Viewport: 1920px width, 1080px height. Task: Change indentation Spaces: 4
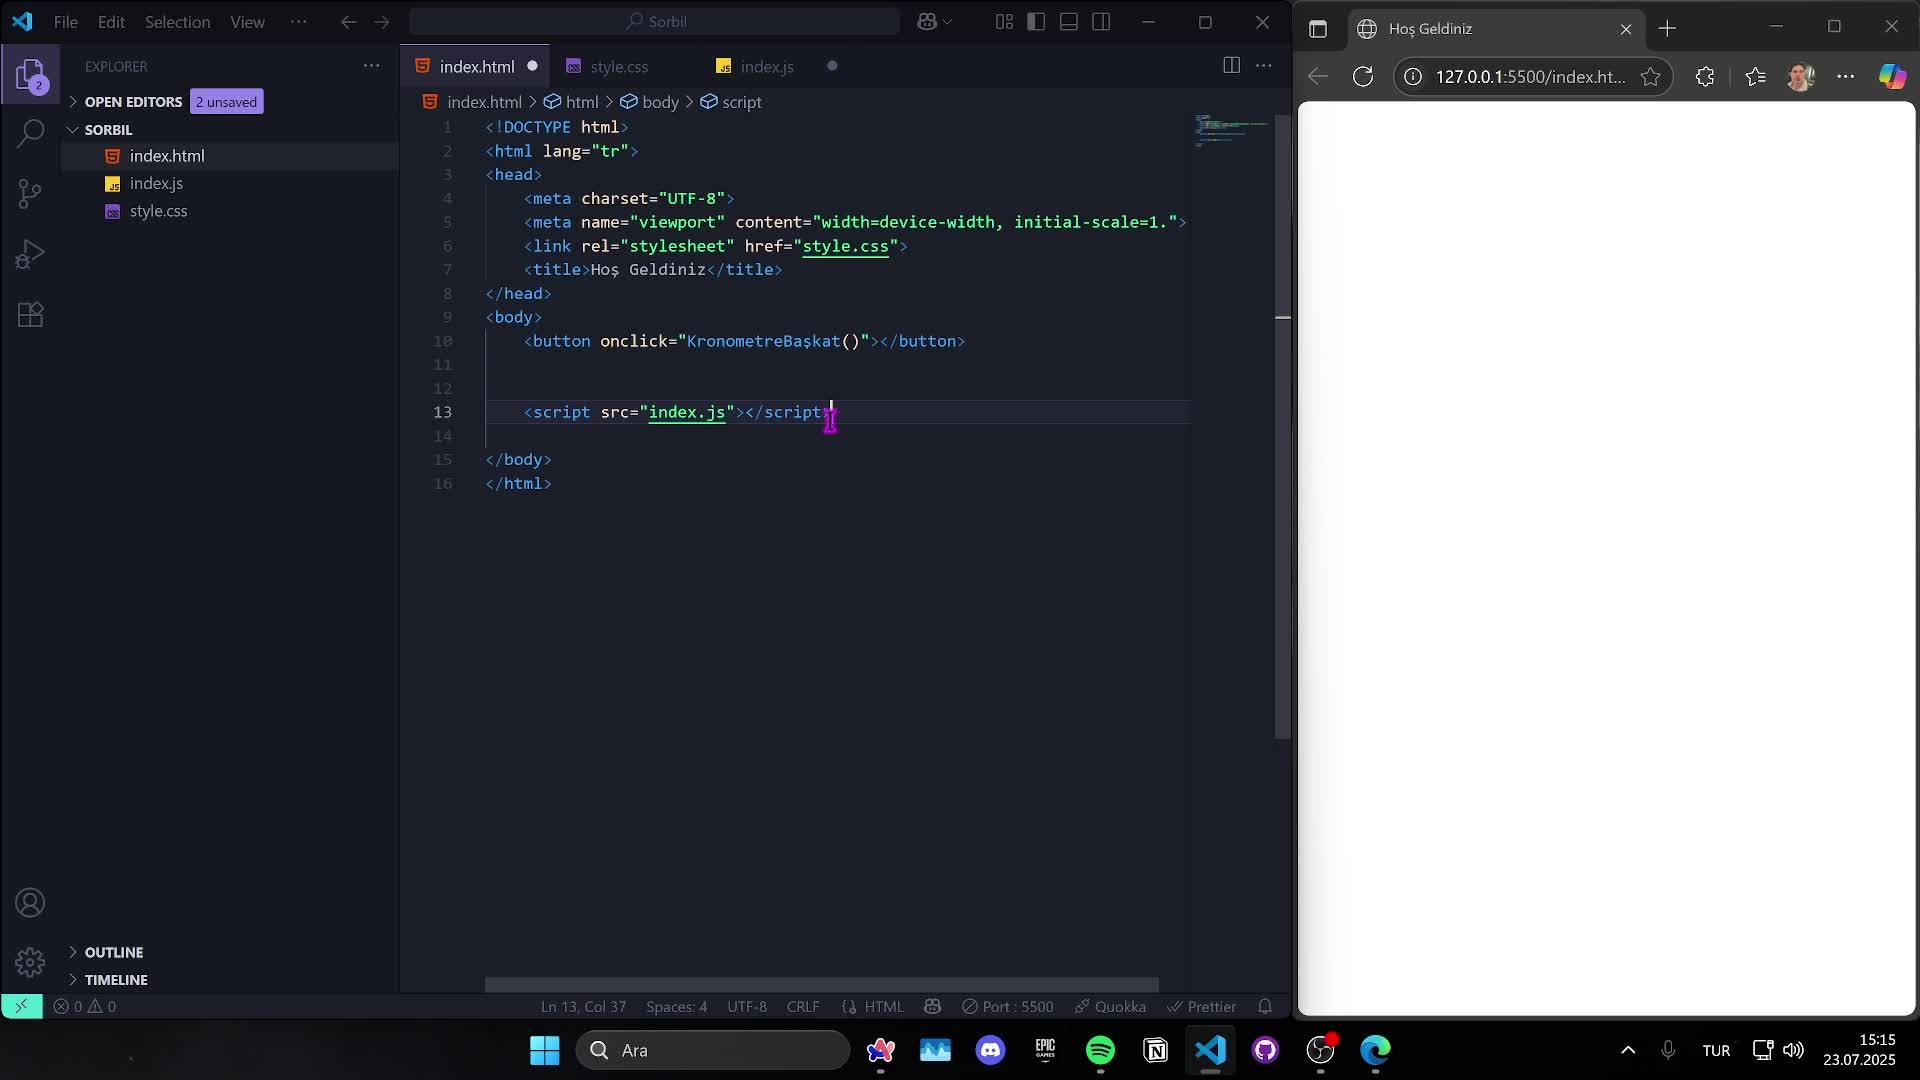click(676, 1006)
